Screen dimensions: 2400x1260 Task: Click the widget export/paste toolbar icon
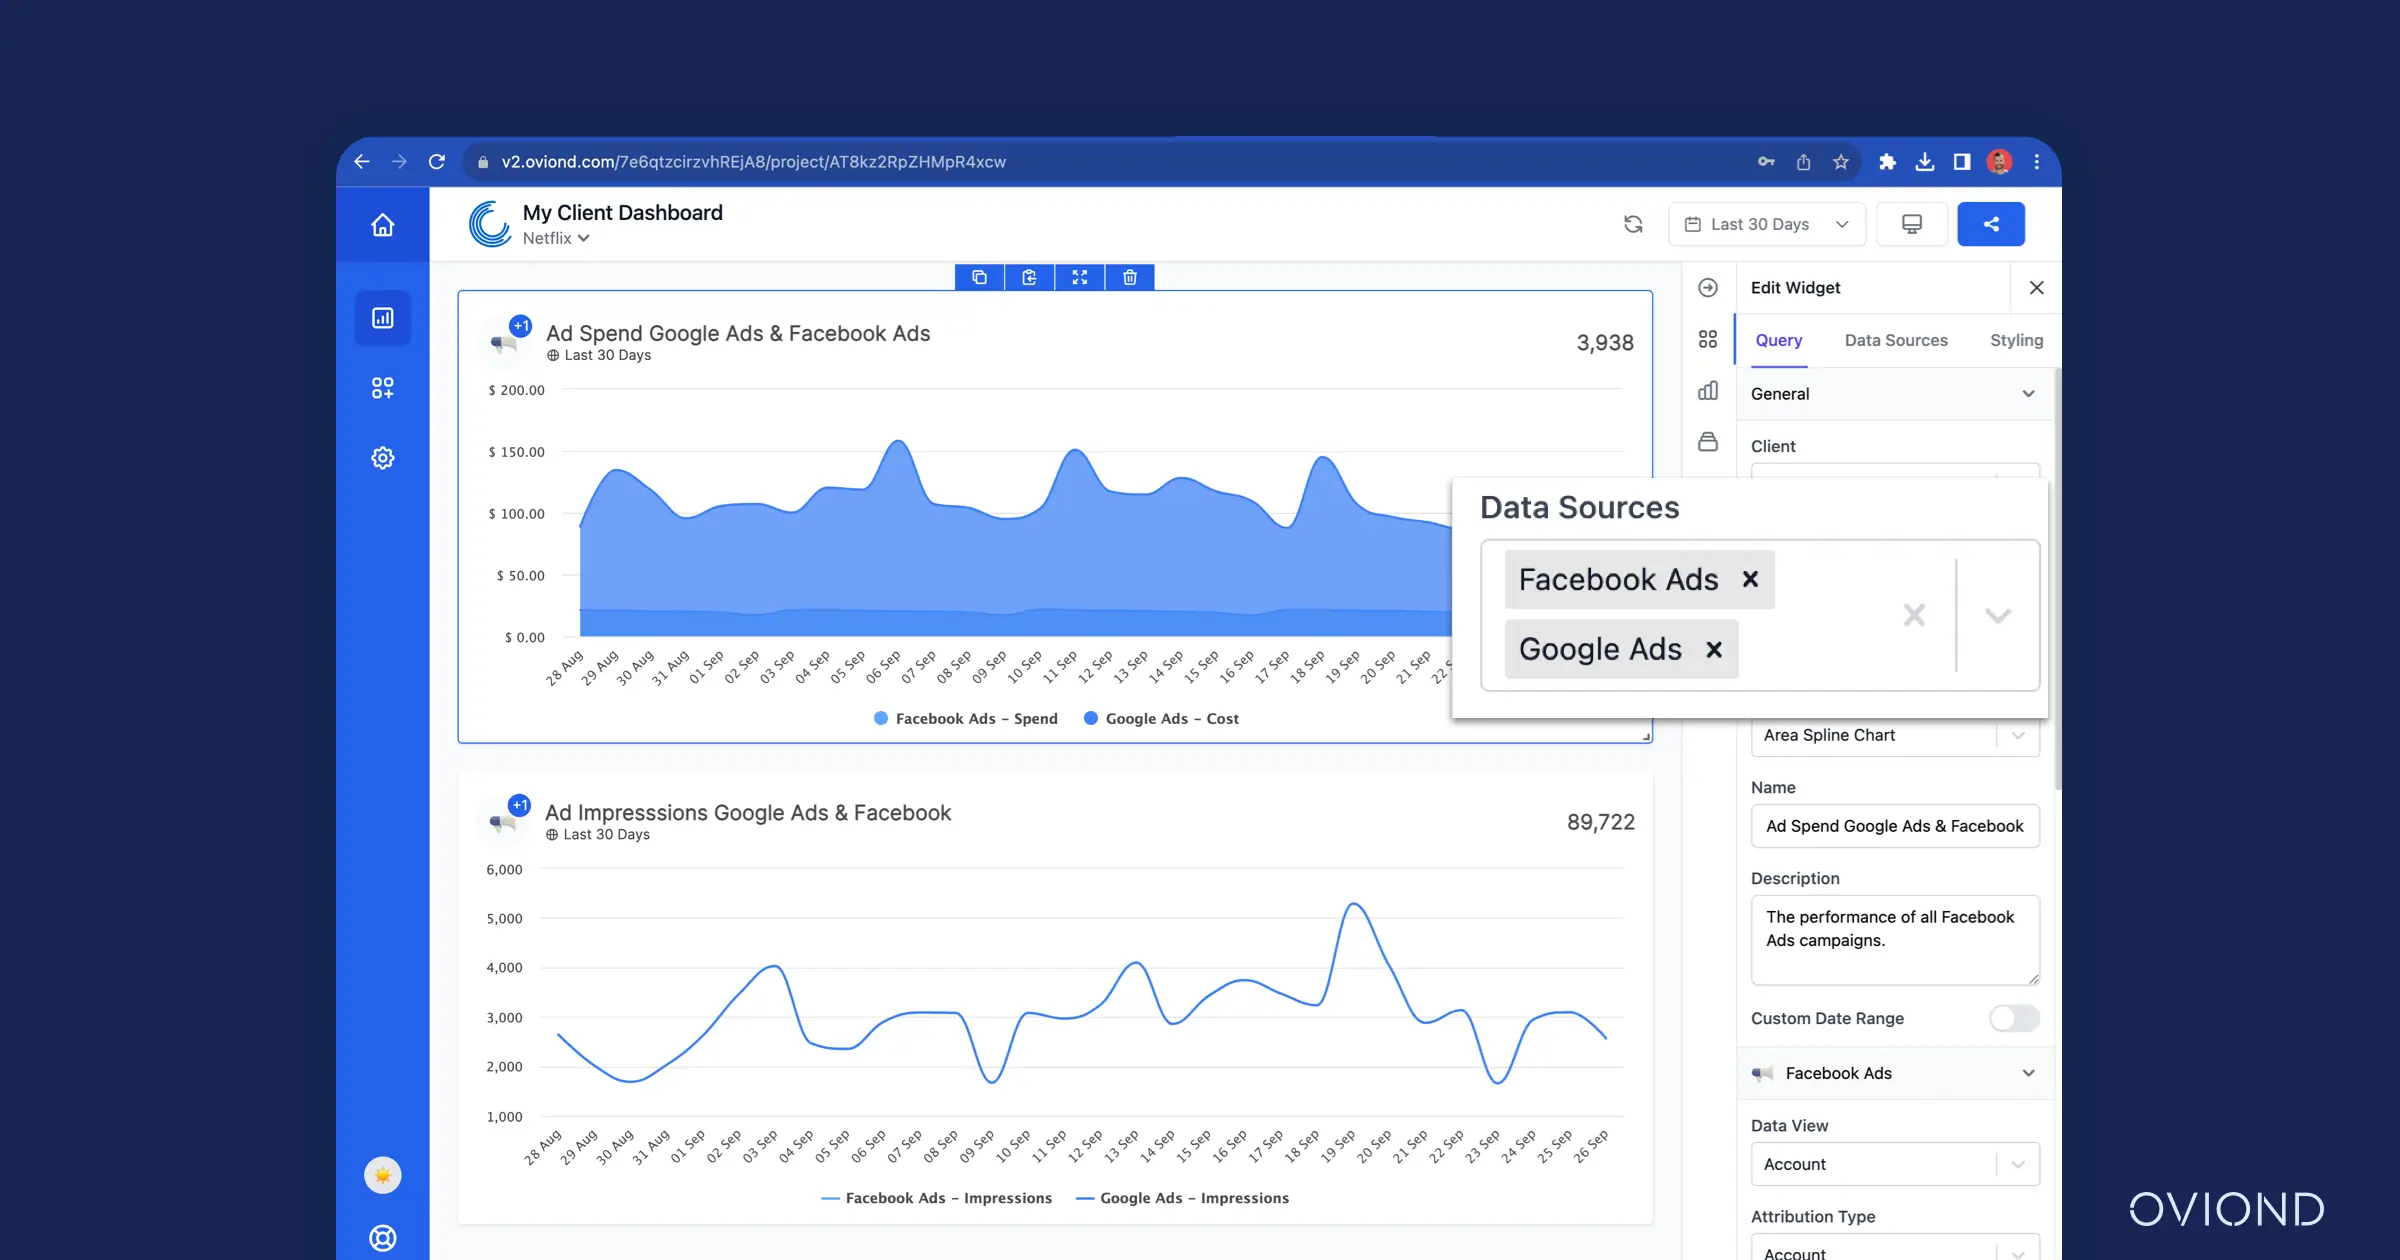(x=1030, y=277)
